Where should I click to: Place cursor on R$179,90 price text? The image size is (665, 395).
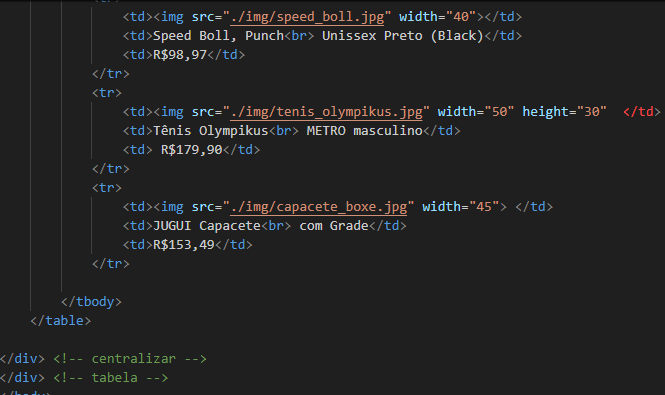pos(192,150)
